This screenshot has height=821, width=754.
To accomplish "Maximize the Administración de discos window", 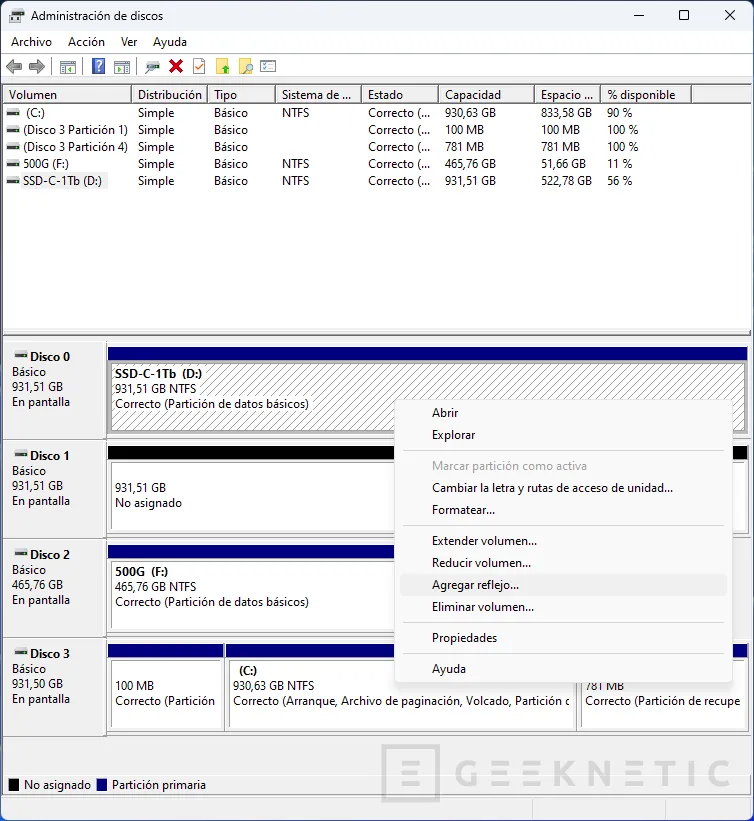I will point(684,15).
